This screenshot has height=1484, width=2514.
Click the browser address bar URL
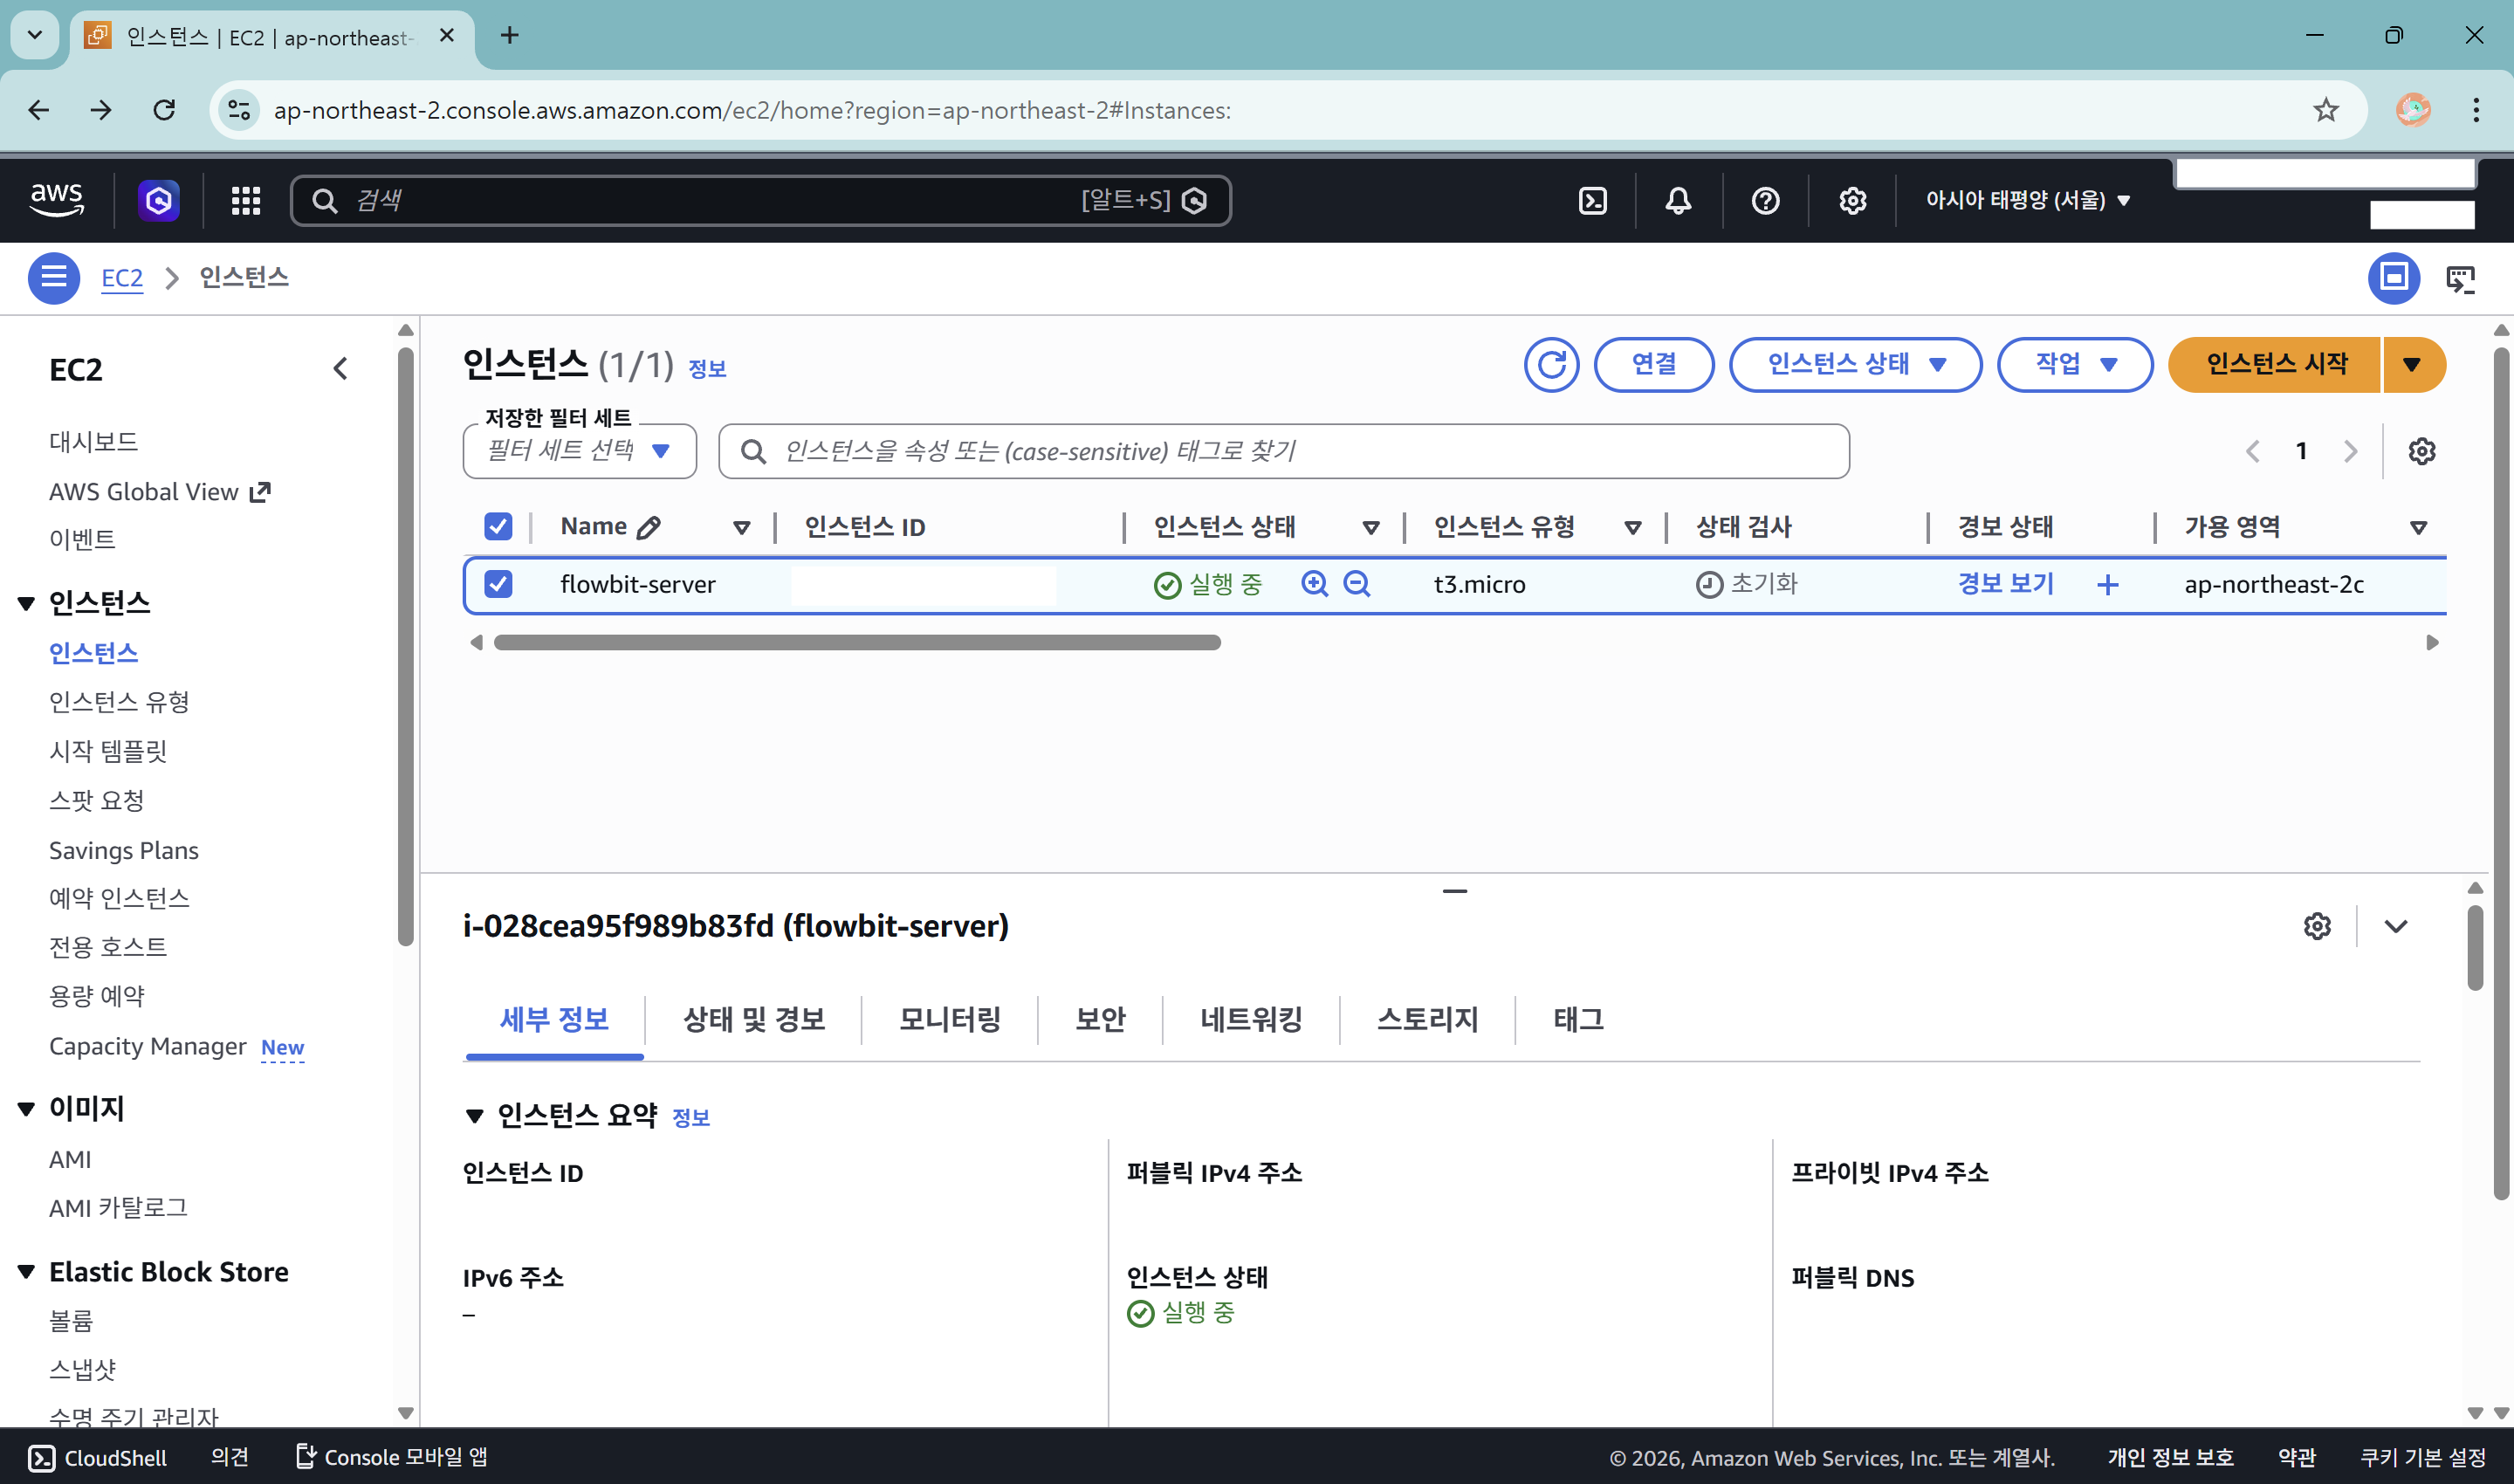click(x=752, y=110)
